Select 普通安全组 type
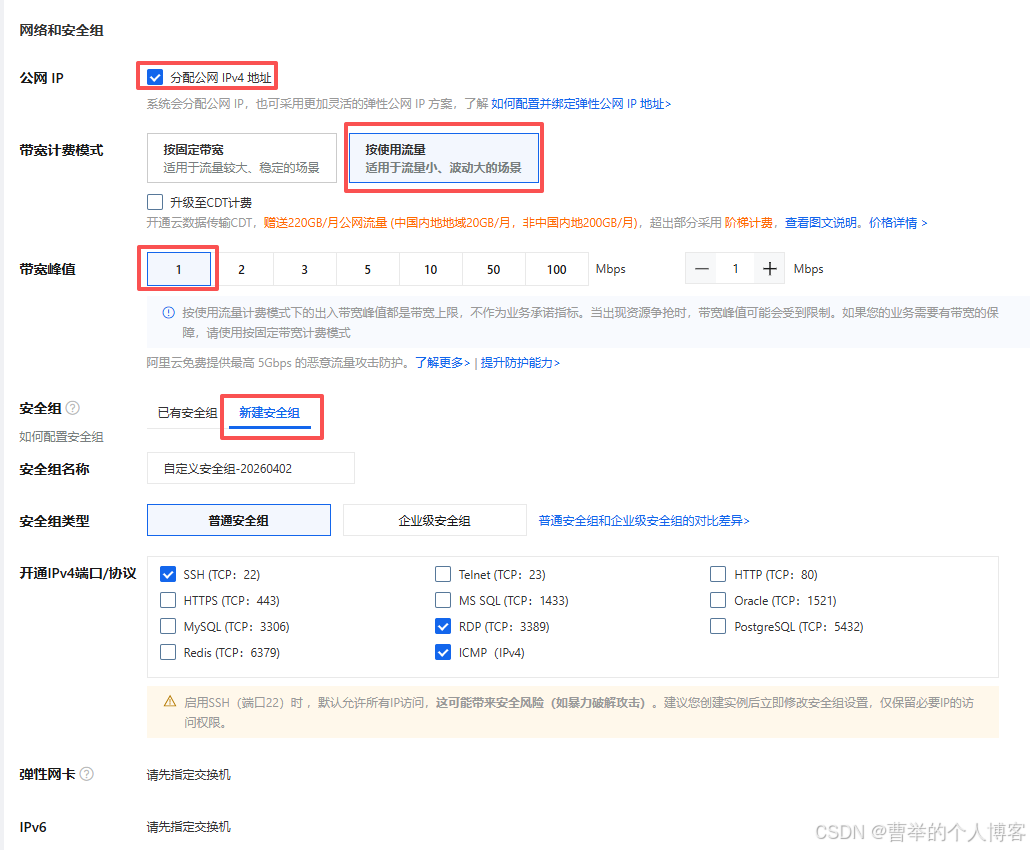 (239, 520)
